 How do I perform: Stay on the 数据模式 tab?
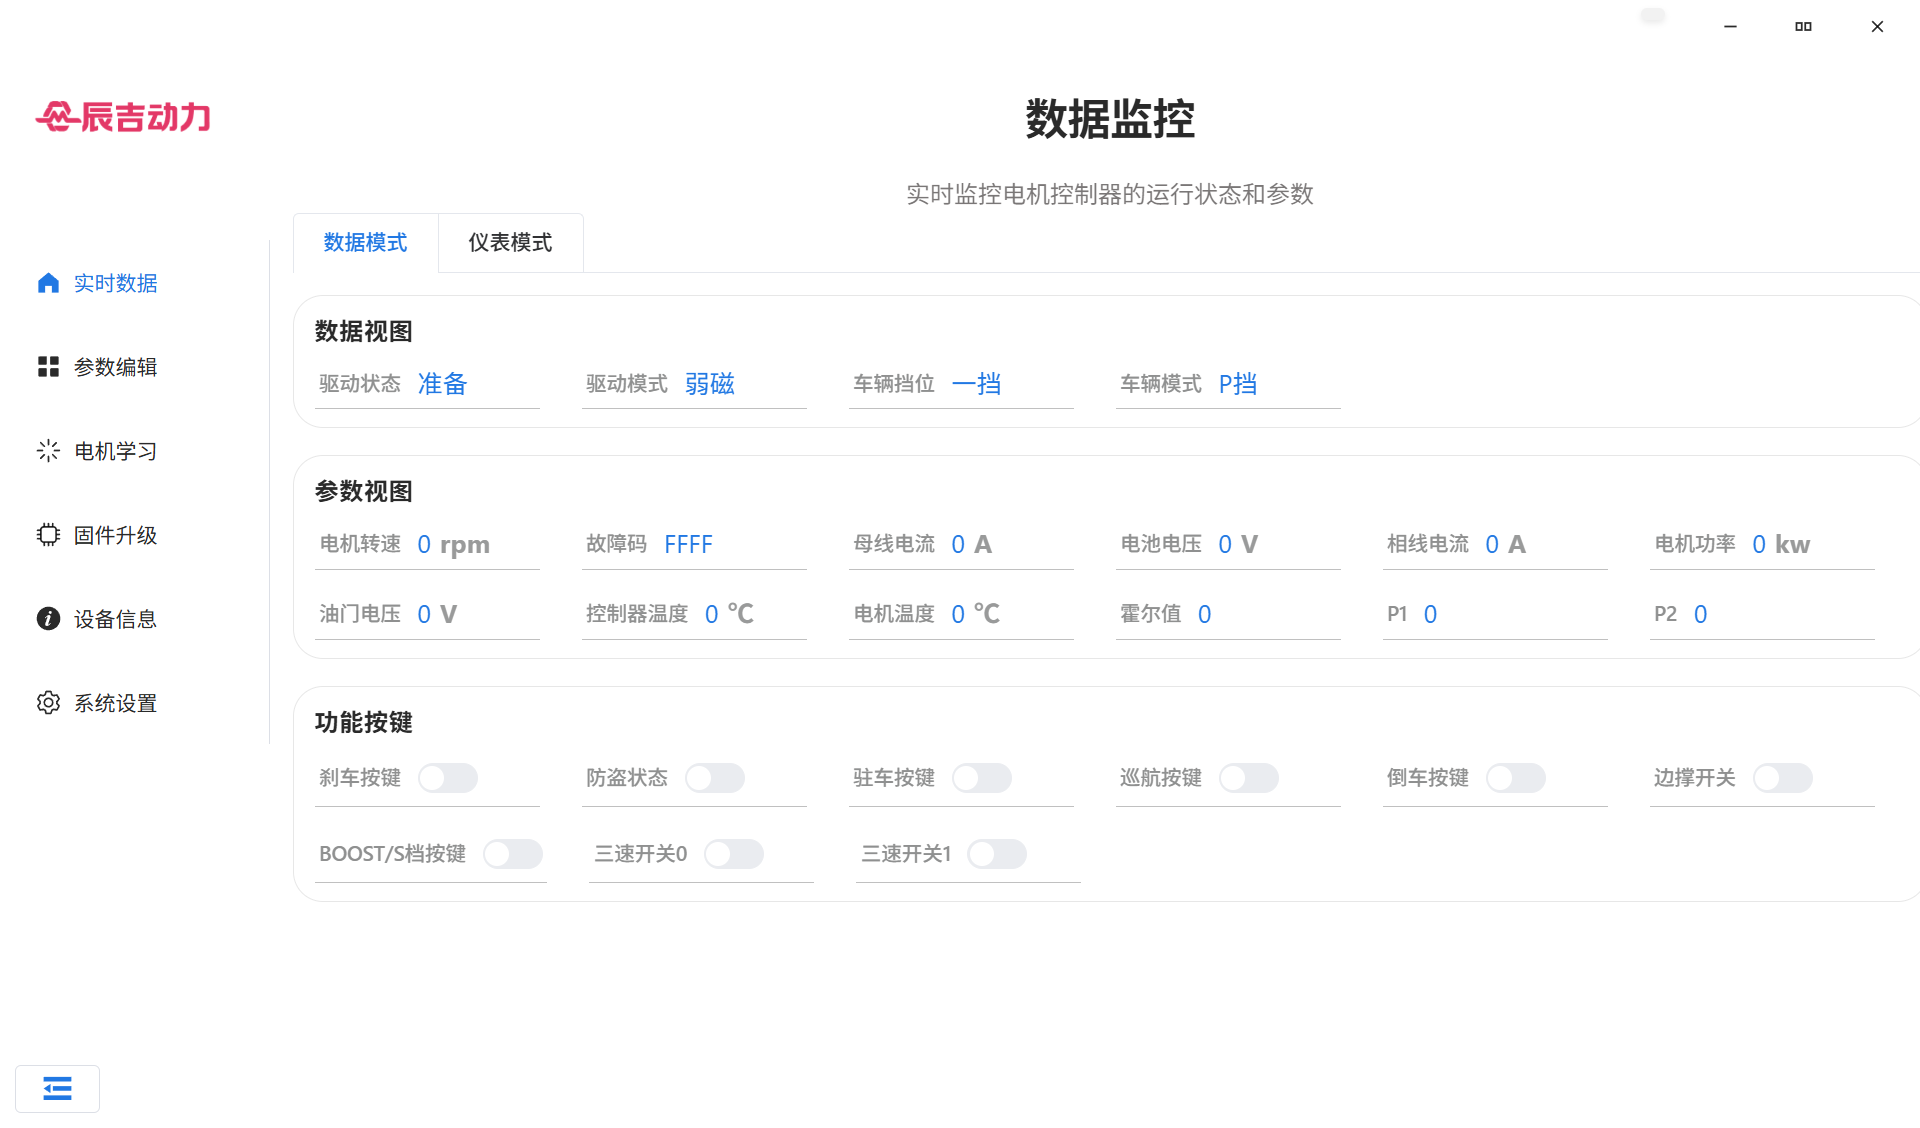point(365,242)
